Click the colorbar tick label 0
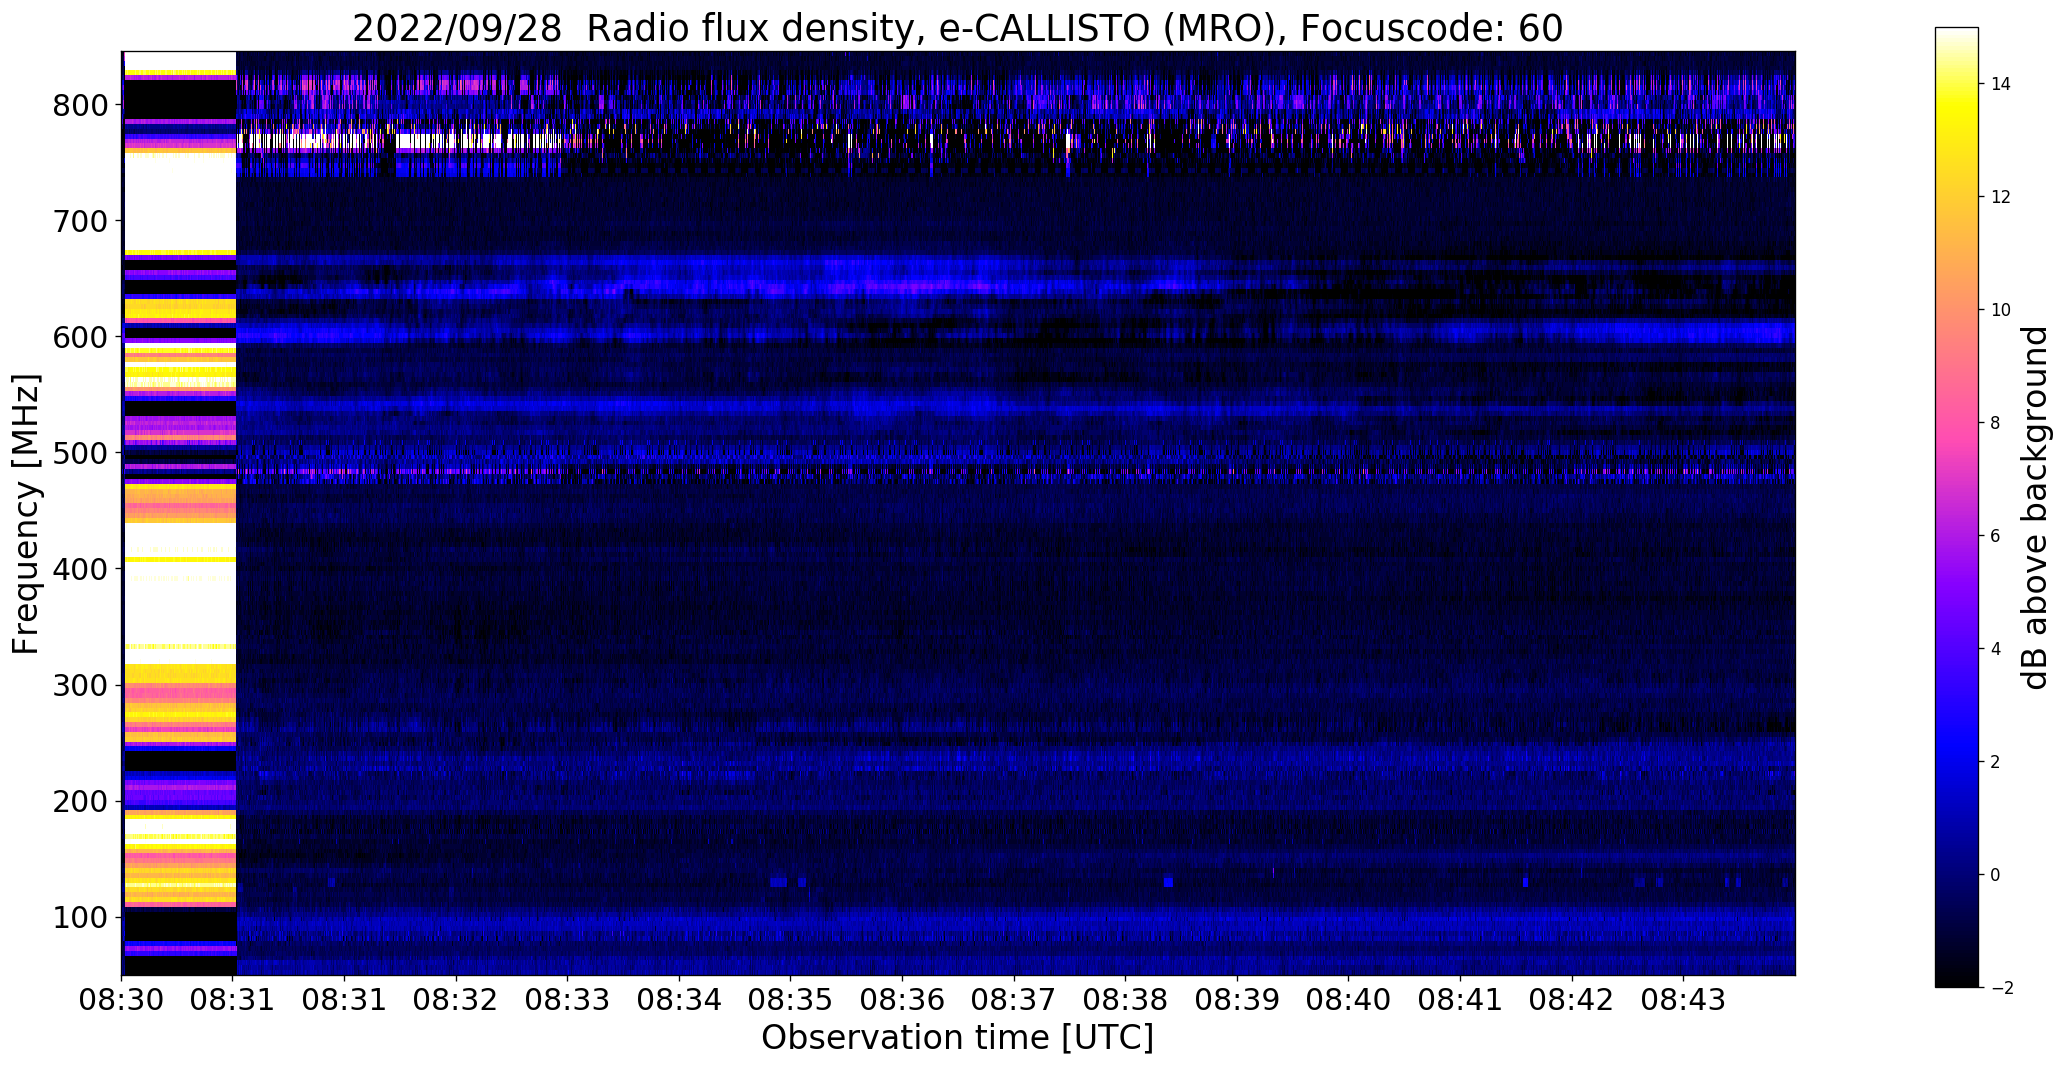Image resolution: width=2066 pixels, height=1067 pixels. click(x=1995, y=875)
